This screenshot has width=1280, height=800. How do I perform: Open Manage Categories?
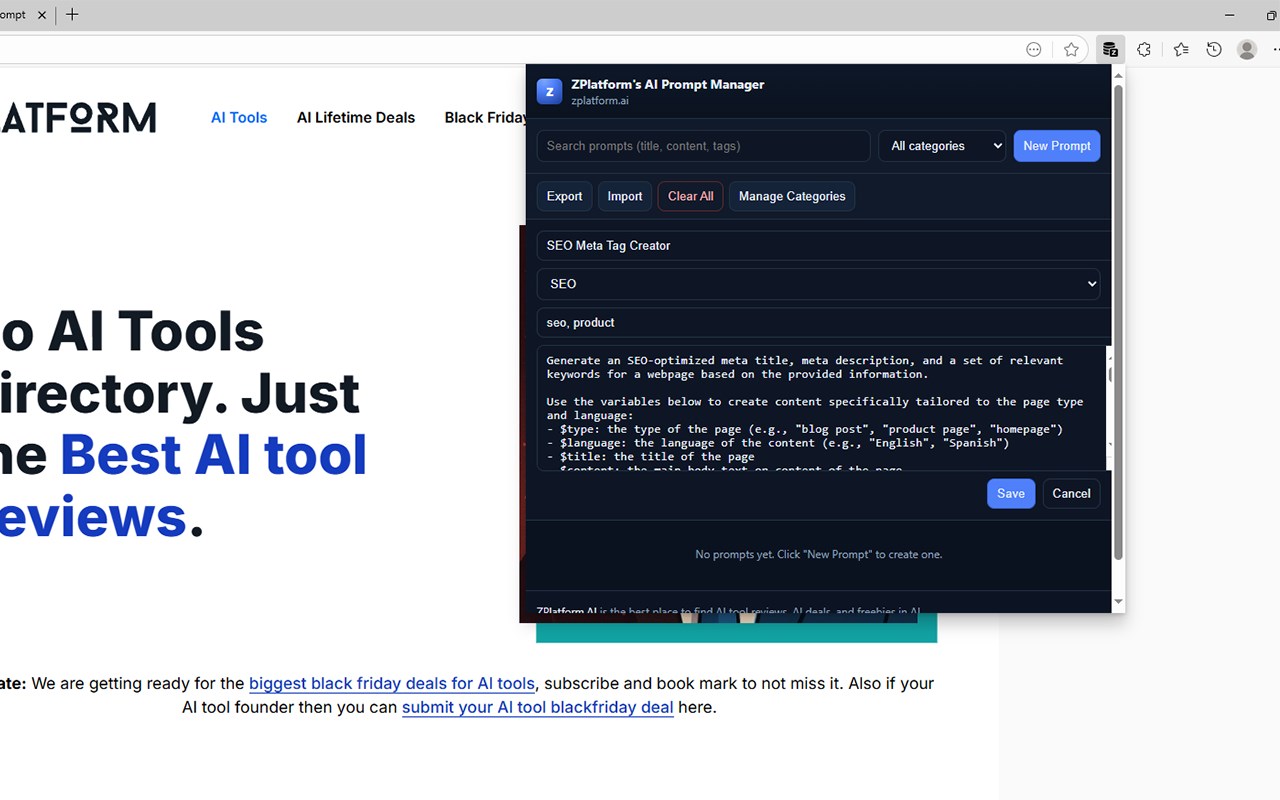click(x=792, y=196)
